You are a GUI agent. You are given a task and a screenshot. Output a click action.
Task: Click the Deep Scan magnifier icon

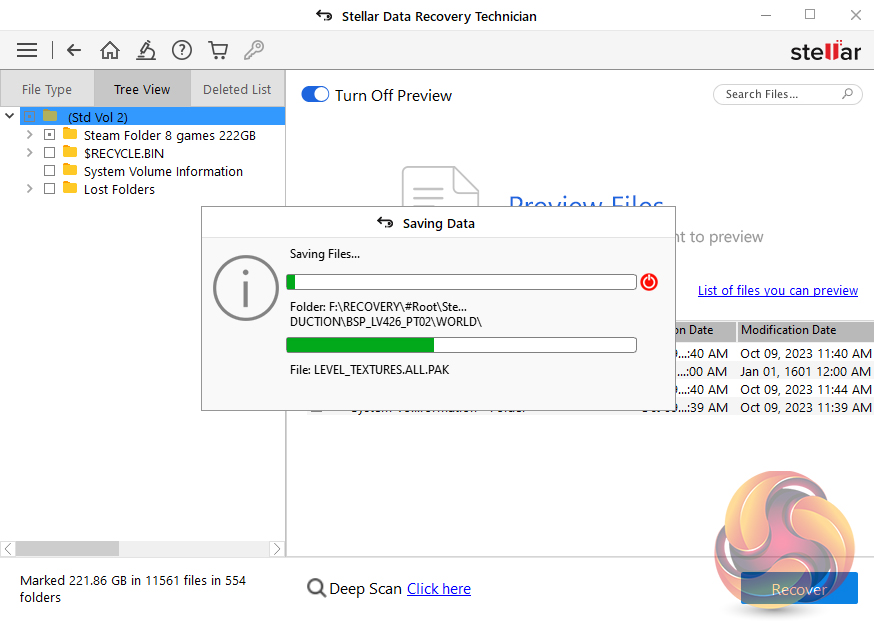tap(316, 588)
